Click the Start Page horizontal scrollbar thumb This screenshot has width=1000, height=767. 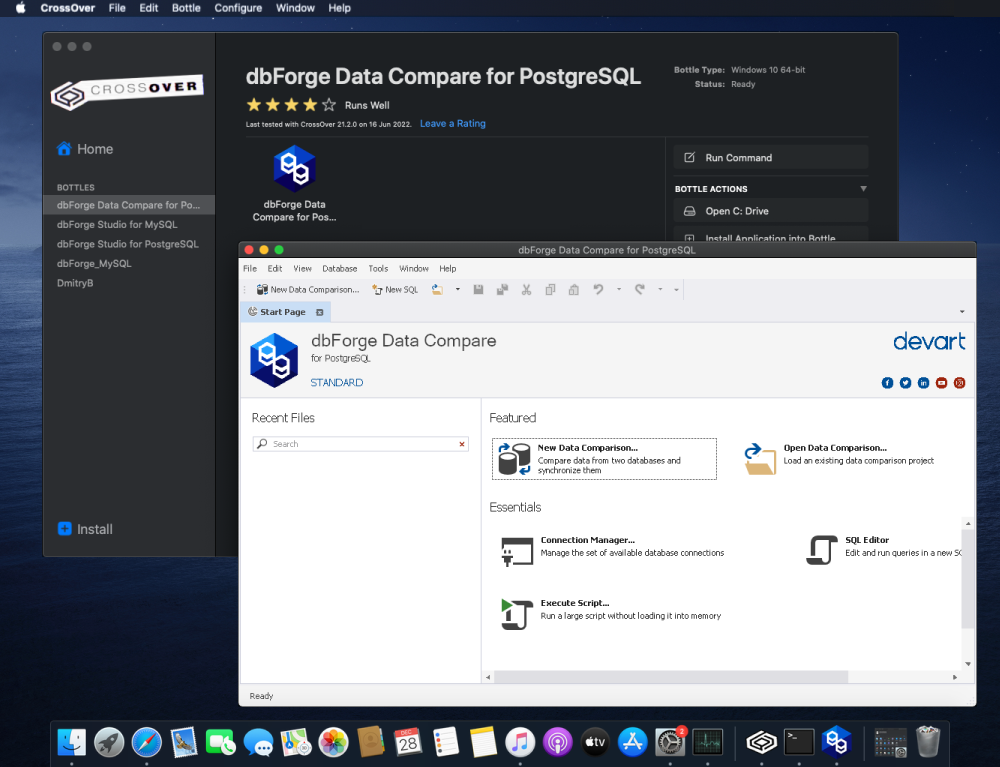(671, 677)
